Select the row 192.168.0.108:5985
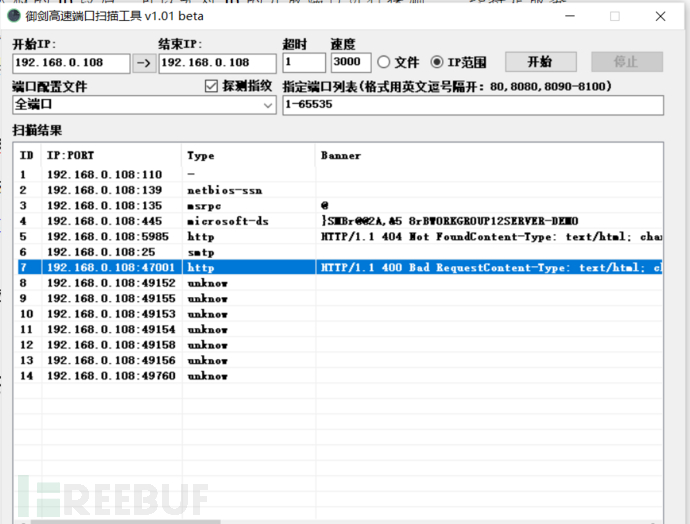This screenshot has height=524, width=690. (x=340, y=236)
